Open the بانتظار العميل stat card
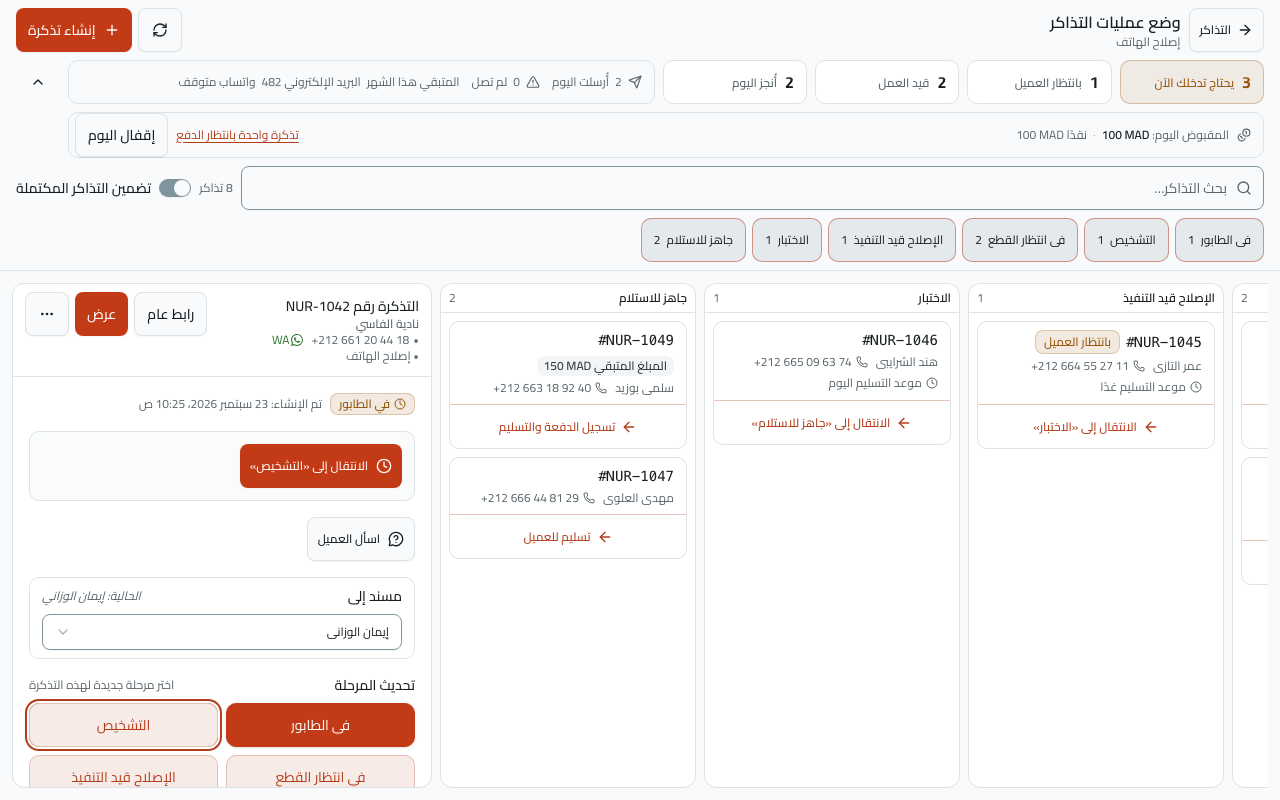1280x800 pixels. pos(1039,82)
